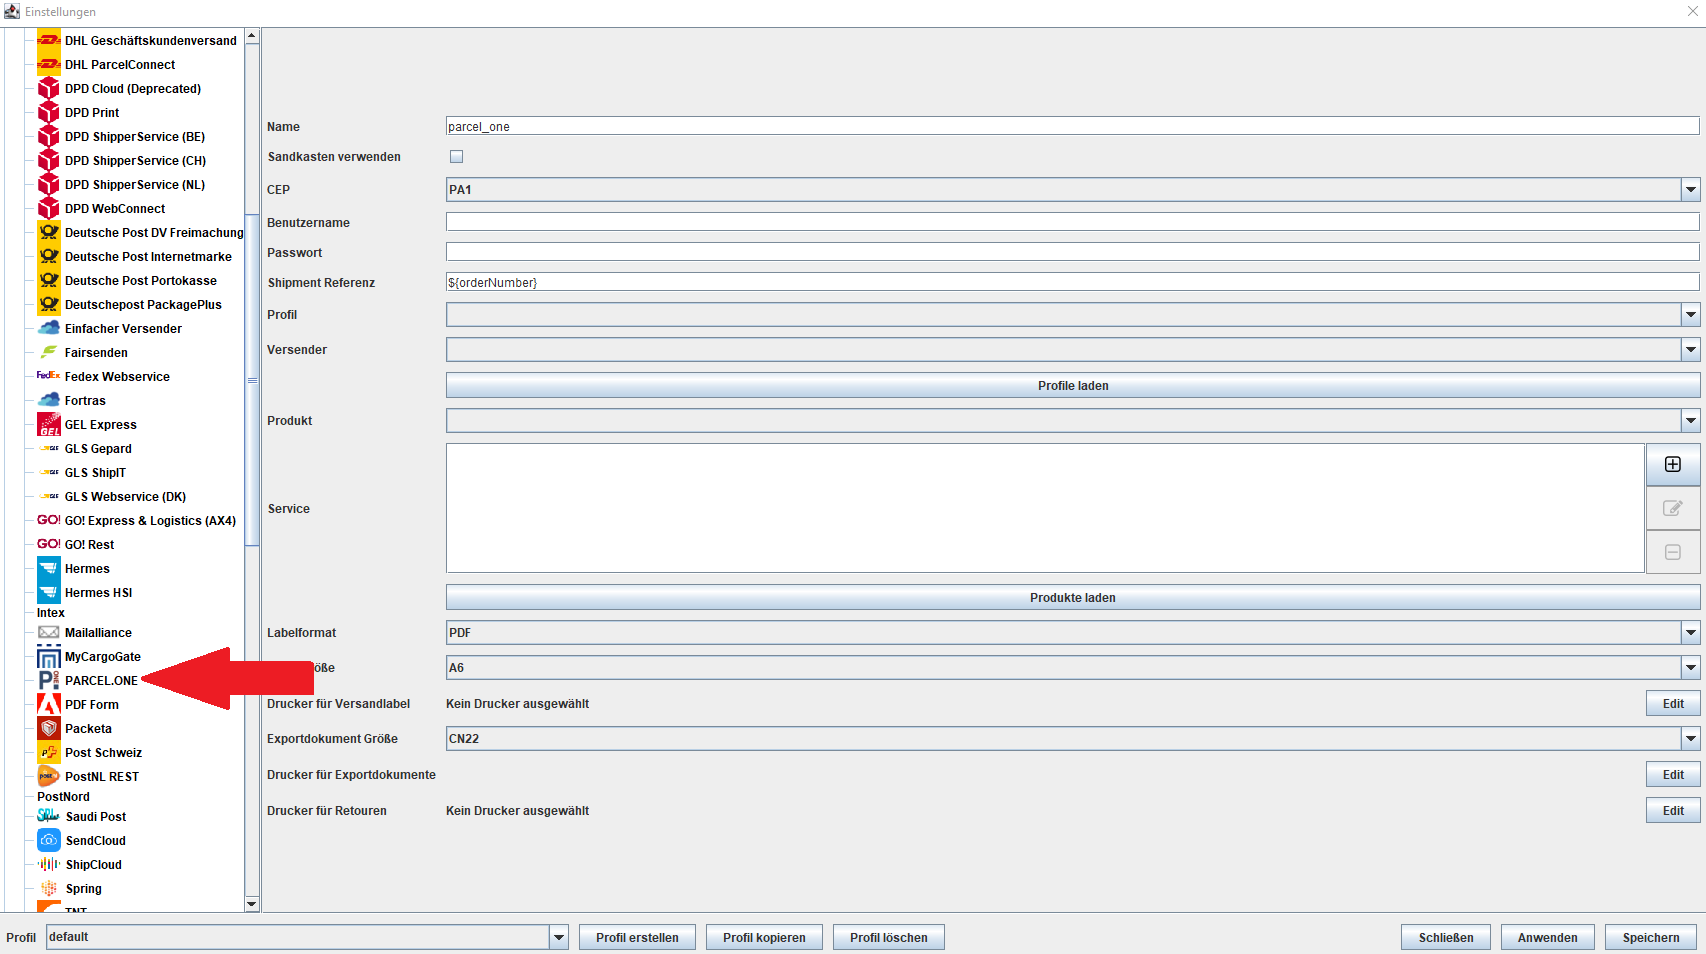
Task: Click the MyCargoGate icon
Action: pos(49,656)
